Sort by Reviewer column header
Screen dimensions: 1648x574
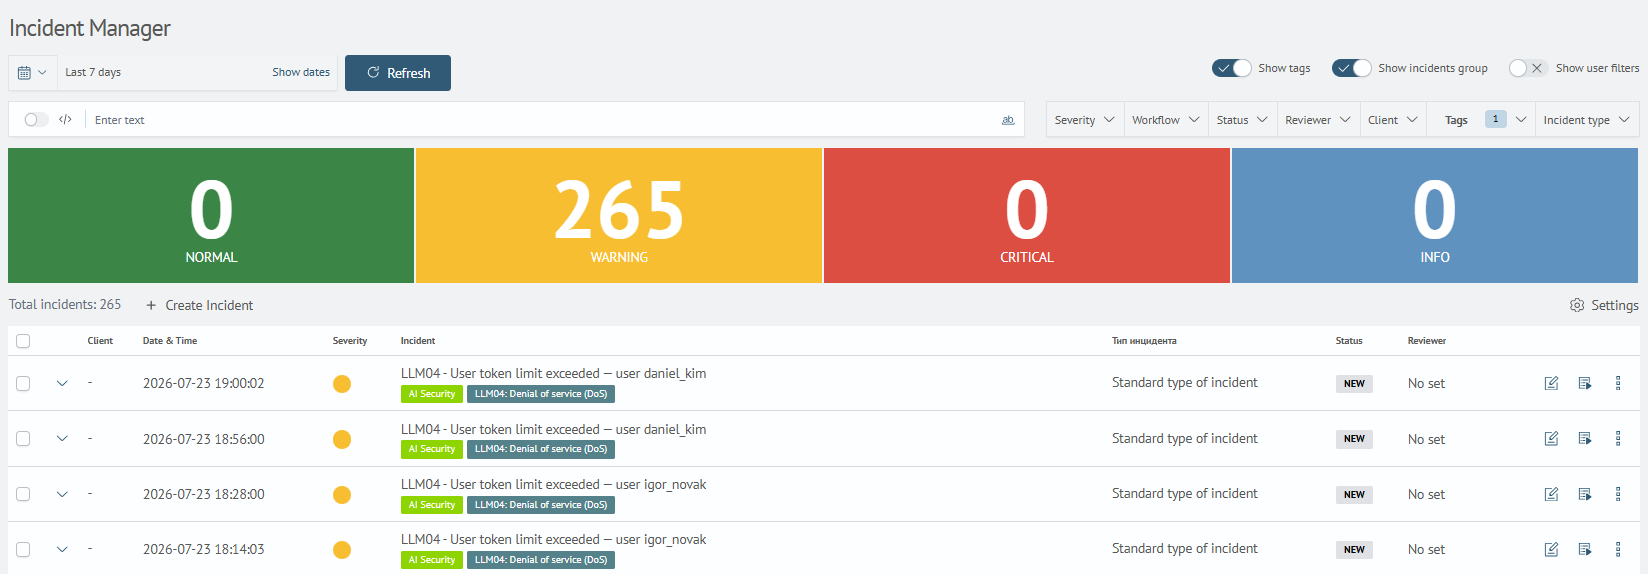click(x=1427, y=341)
